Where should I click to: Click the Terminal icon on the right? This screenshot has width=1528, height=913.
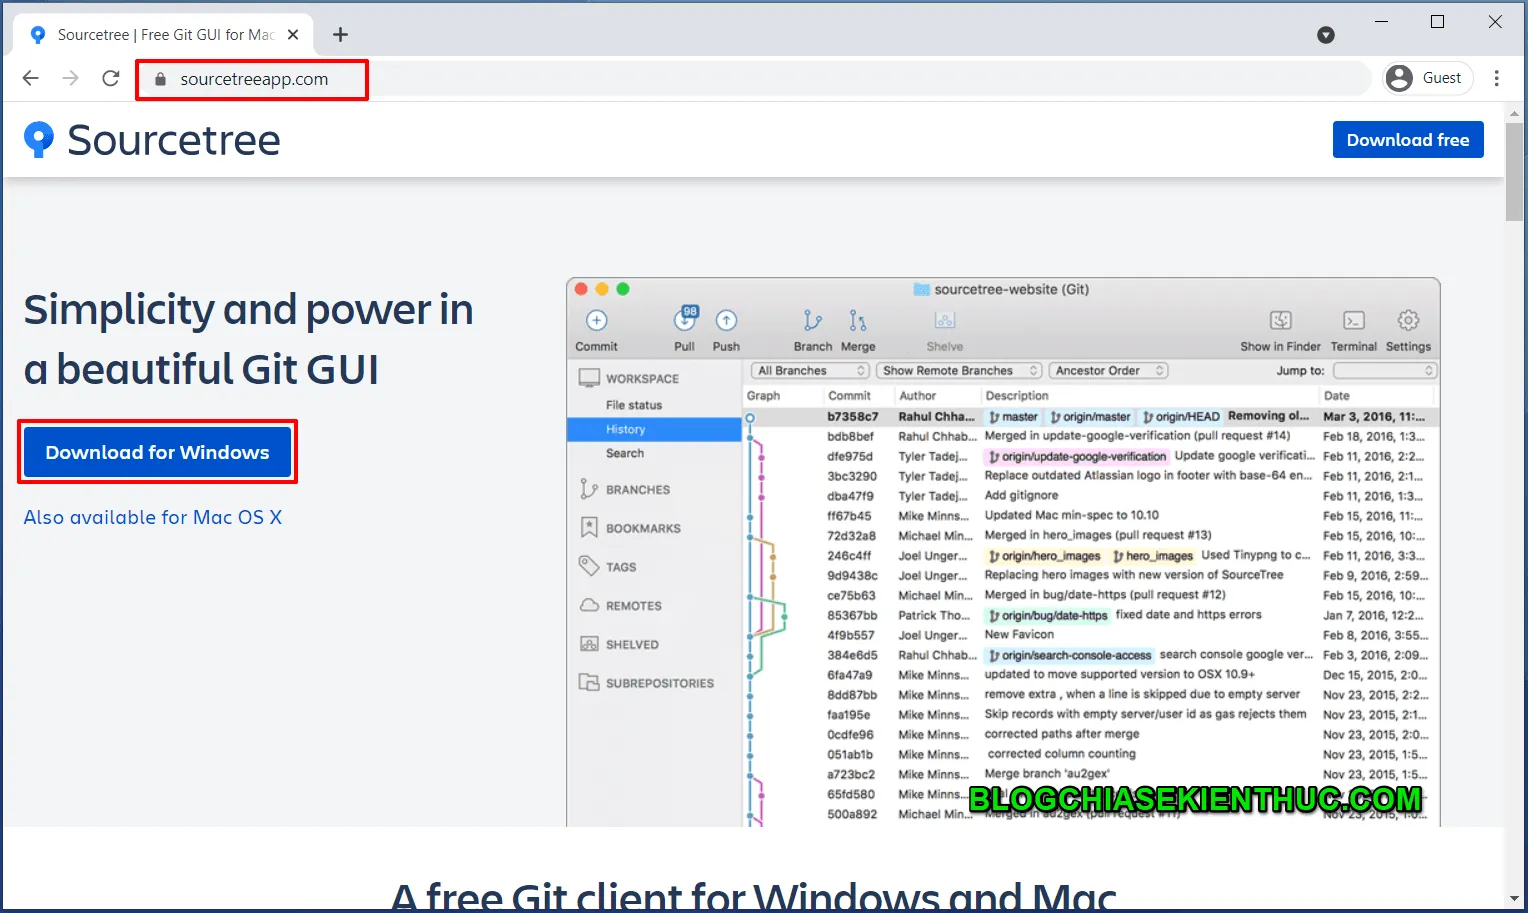pos(1353,322)
